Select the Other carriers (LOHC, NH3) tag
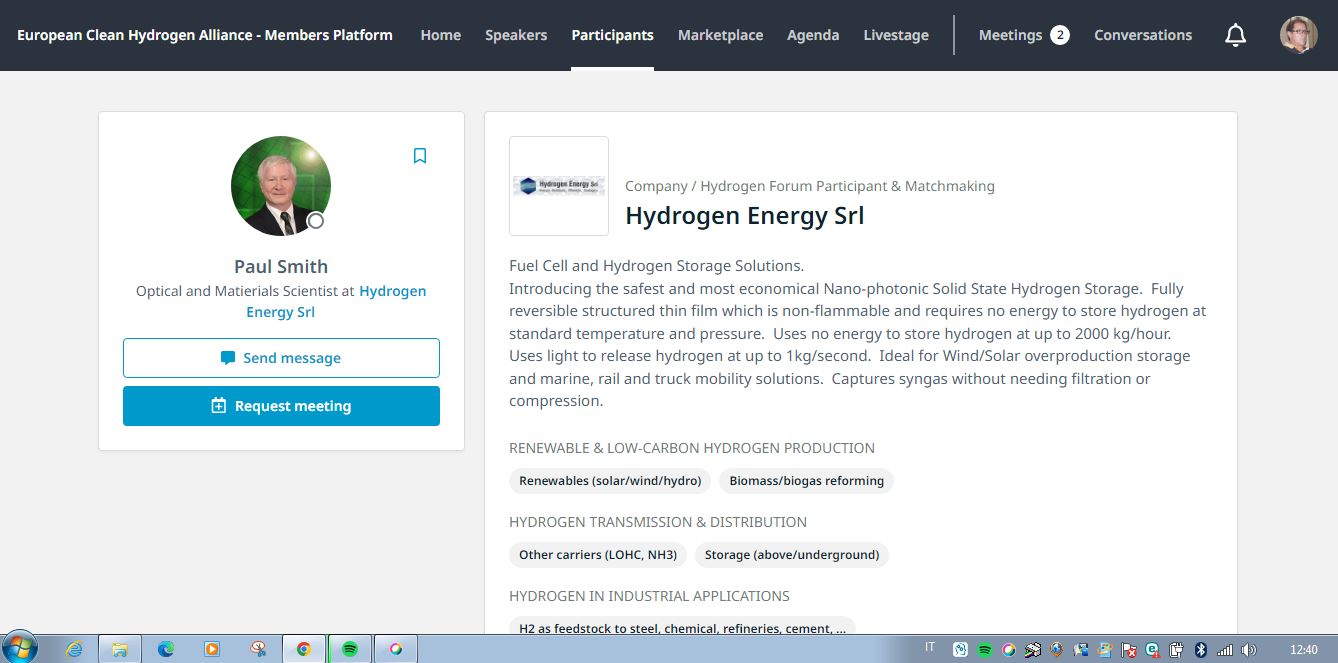This screenshot has height=663, width=1338. [x=598, y=555]
